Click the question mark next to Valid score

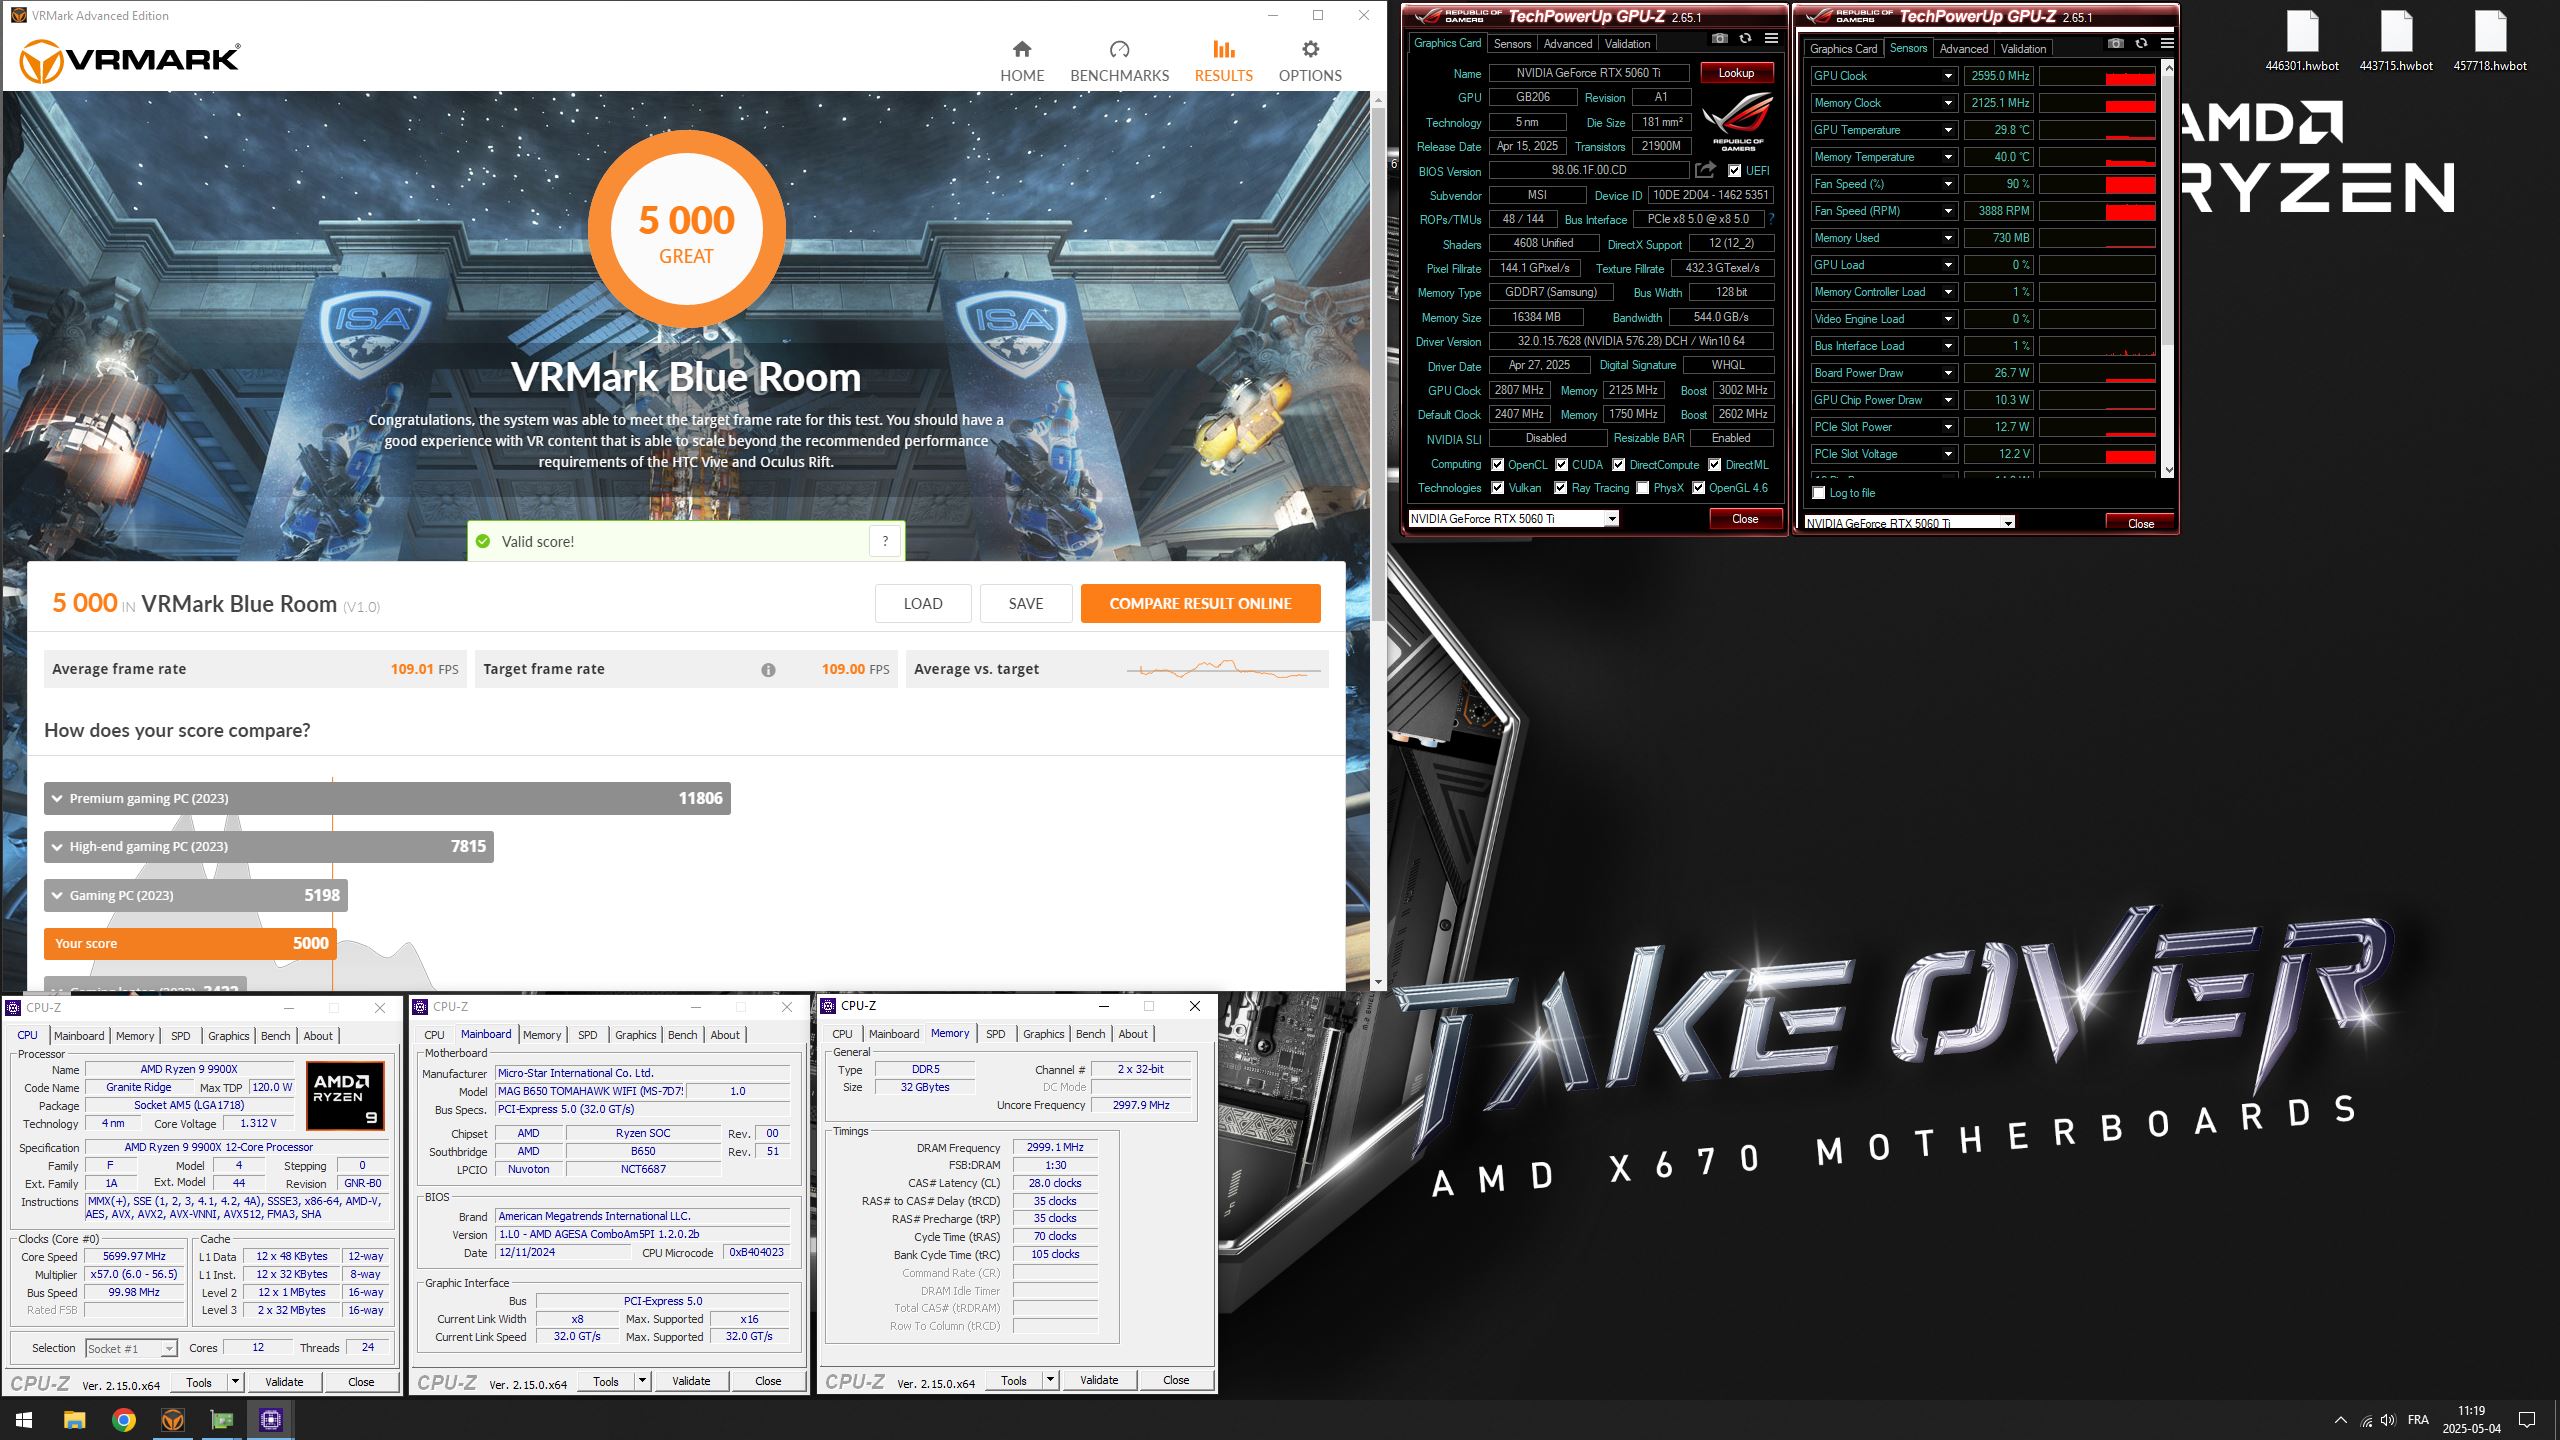885,541
